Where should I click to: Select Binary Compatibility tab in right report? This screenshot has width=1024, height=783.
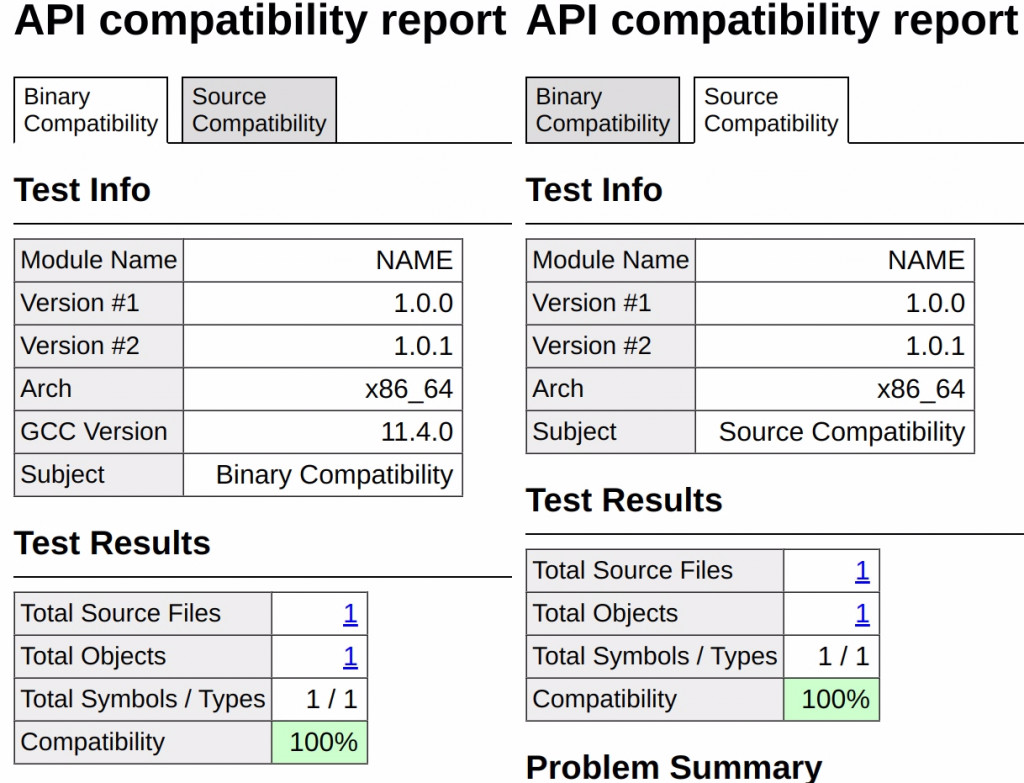(x=603, y=110)
